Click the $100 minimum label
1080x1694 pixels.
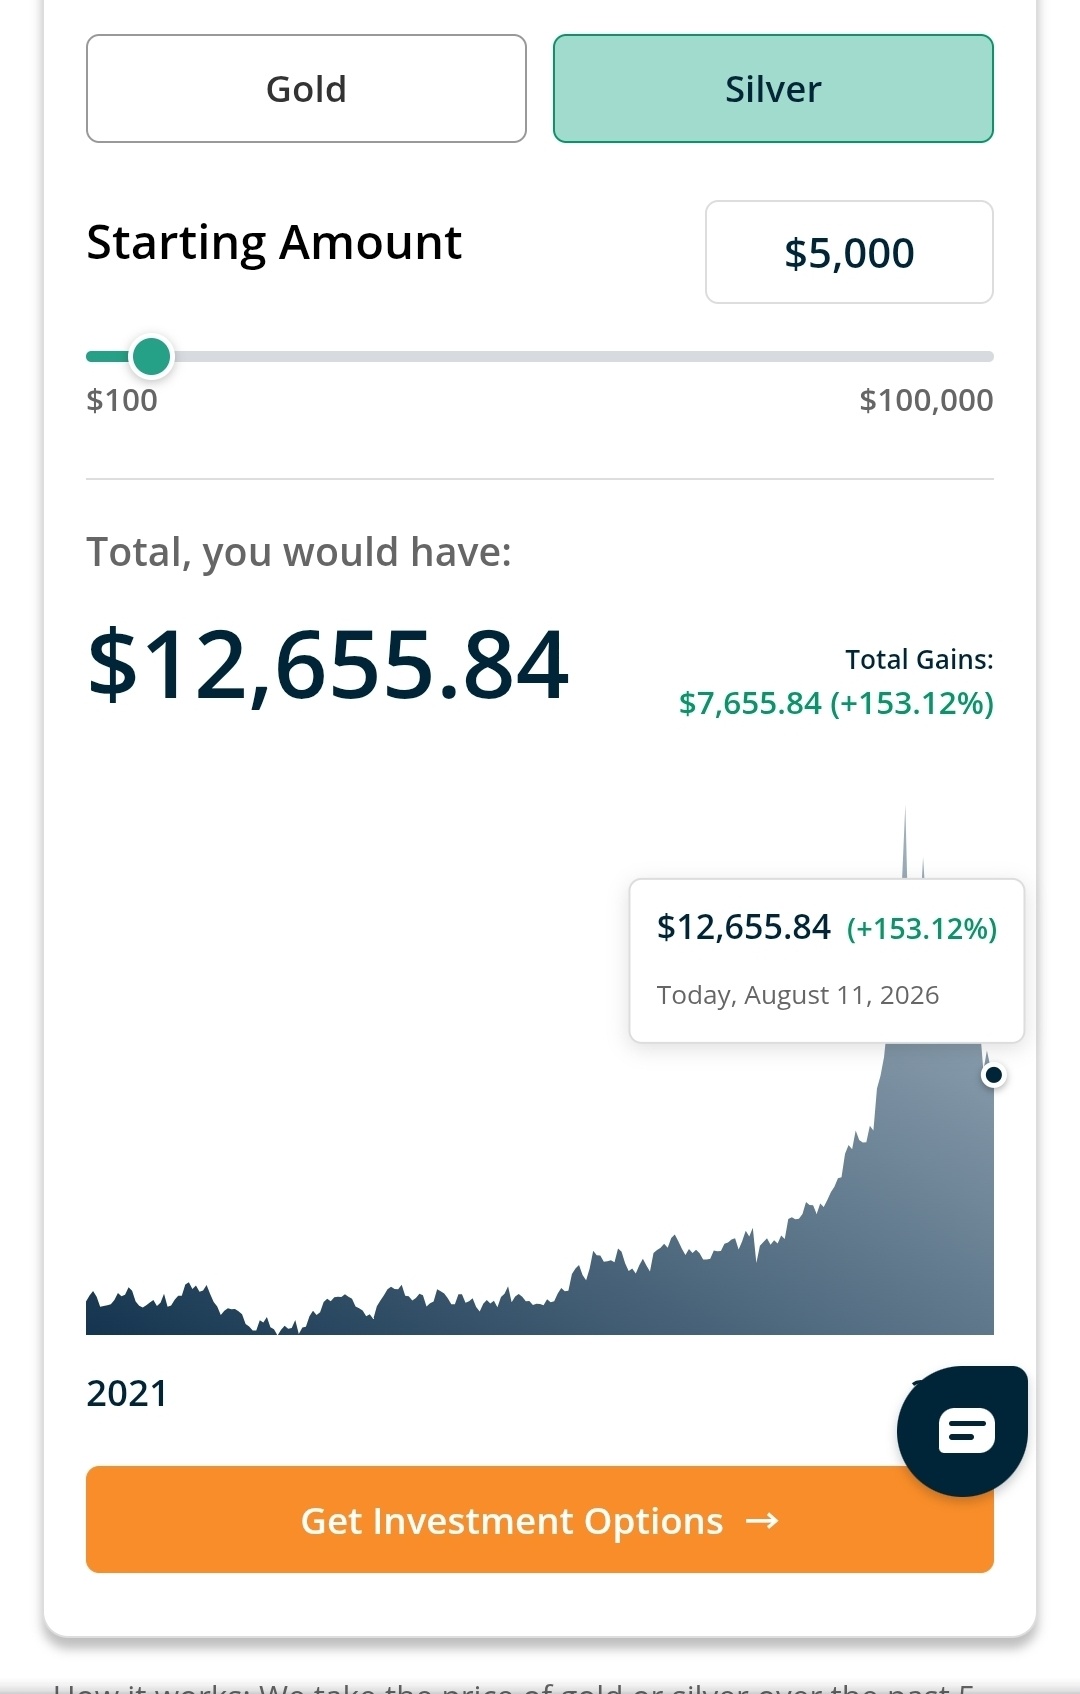coord(122,400)
